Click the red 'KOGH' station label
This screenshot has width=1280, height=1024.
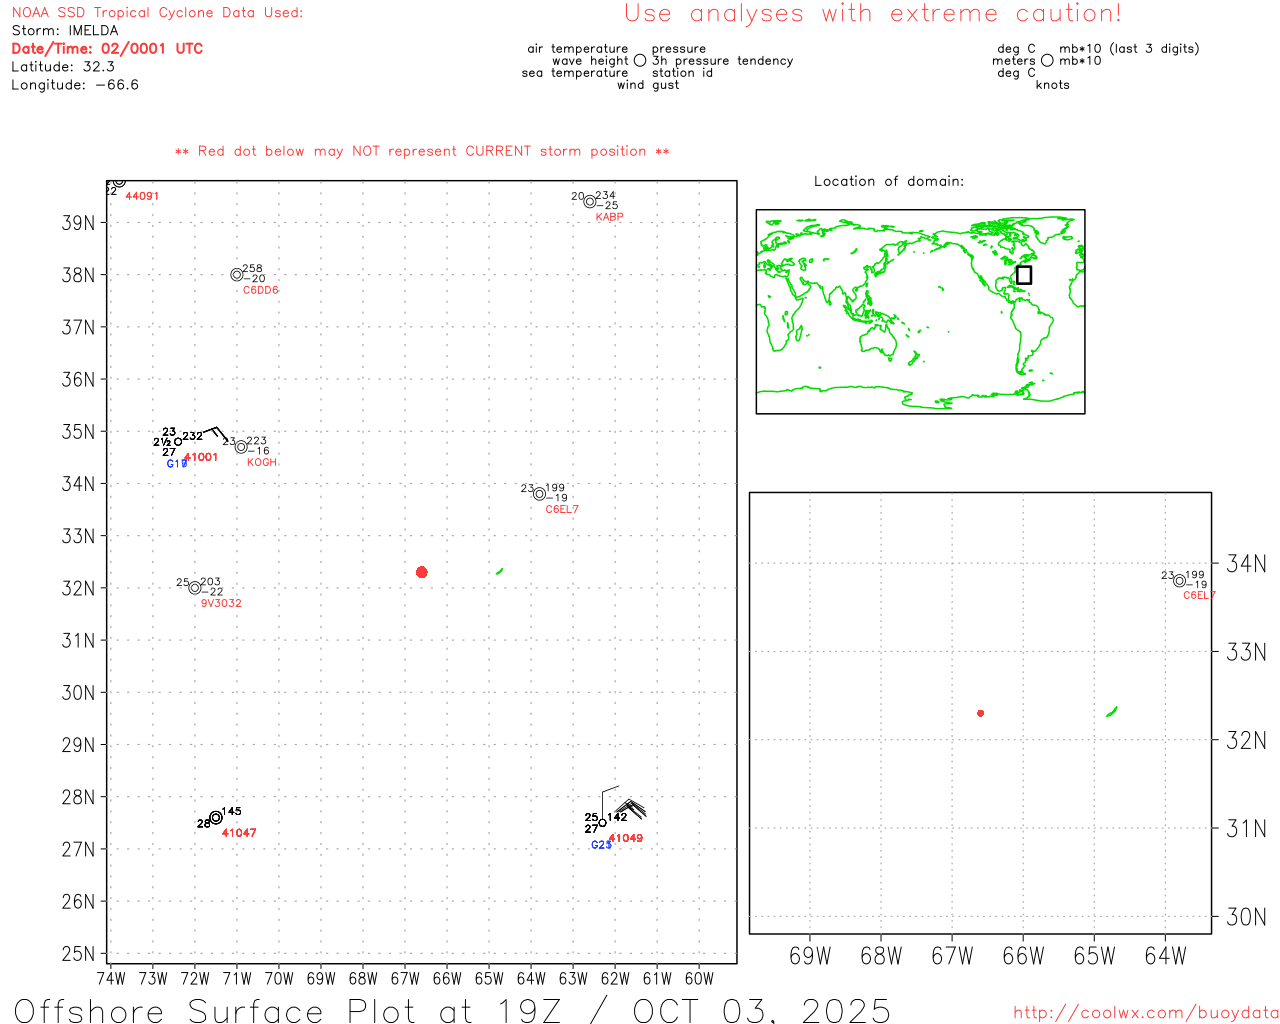[262, 462]
